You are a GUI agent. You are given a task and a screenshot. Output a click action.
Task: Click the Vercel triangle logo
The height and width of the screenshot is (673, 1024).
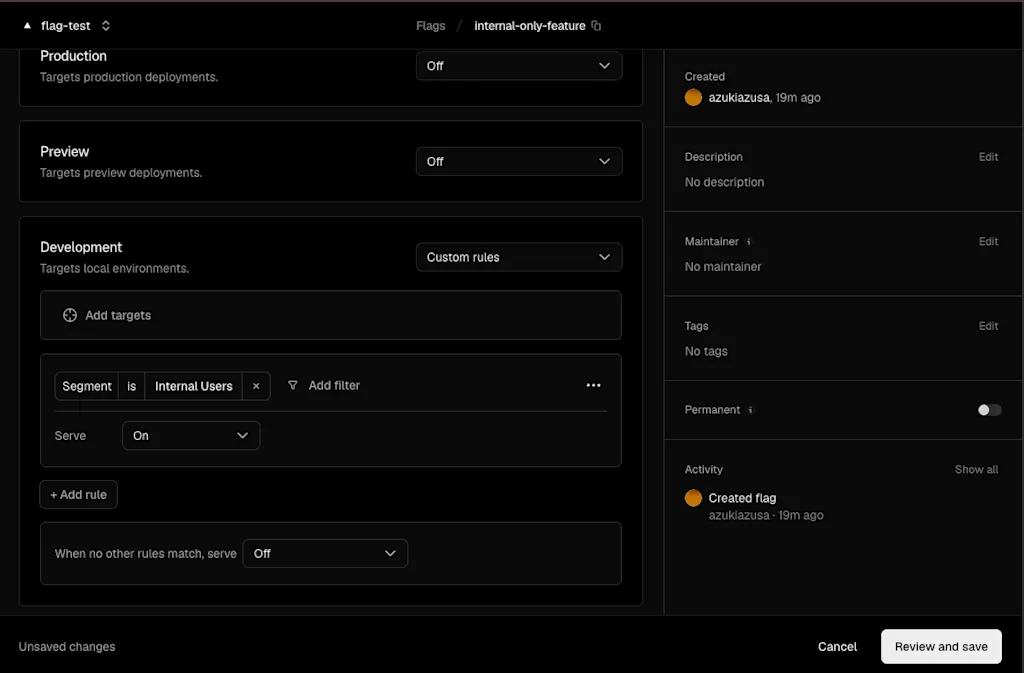pyautogui.click(x=27, y=25)
